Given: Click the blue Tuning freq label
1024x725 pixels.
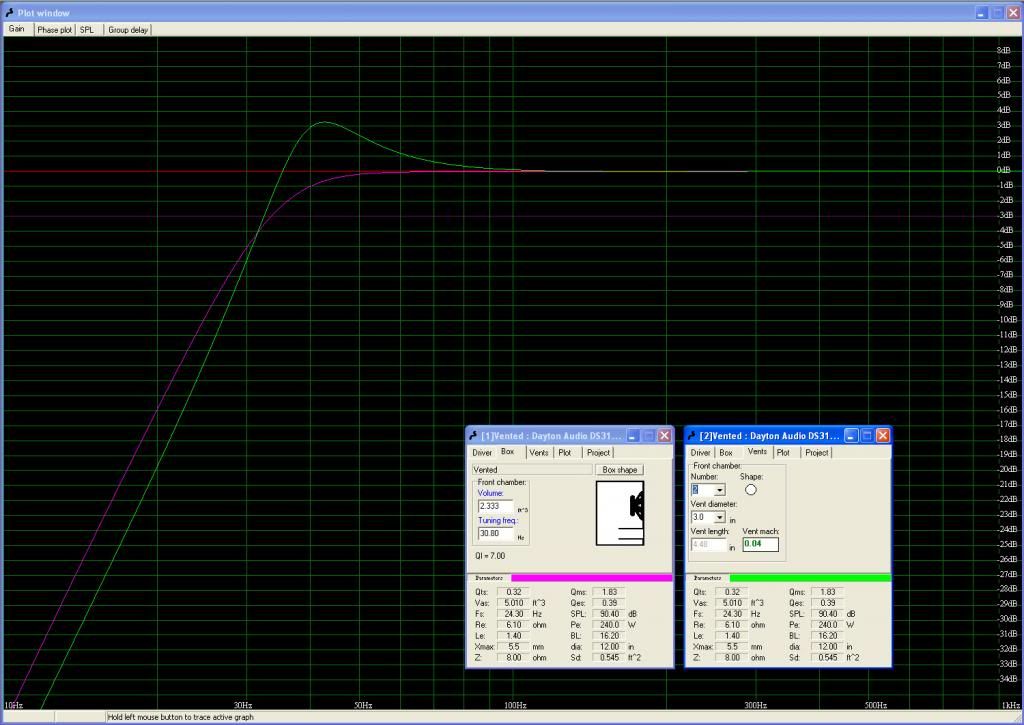Looking at the screenshot, I should [x=498, y=521].
